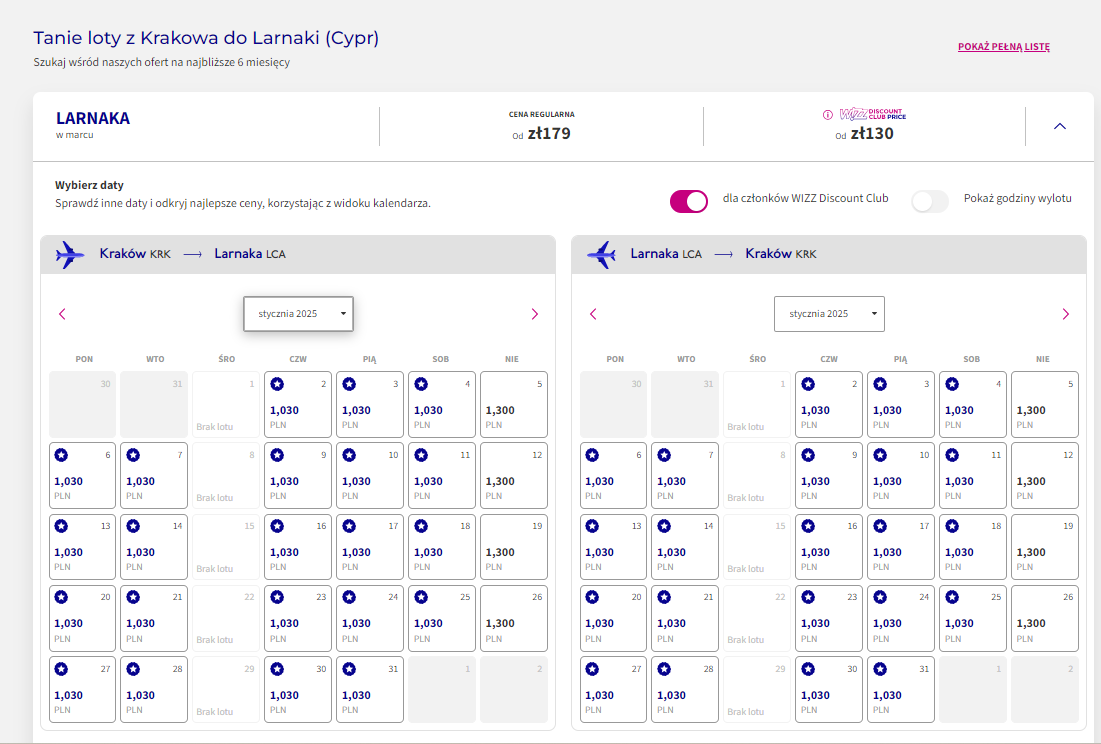Click heading 'Tanie loty z Krakowa do Larnaki'
Image resolution: width=1101 pixels, height=744 pixels.
click(206, 38)
